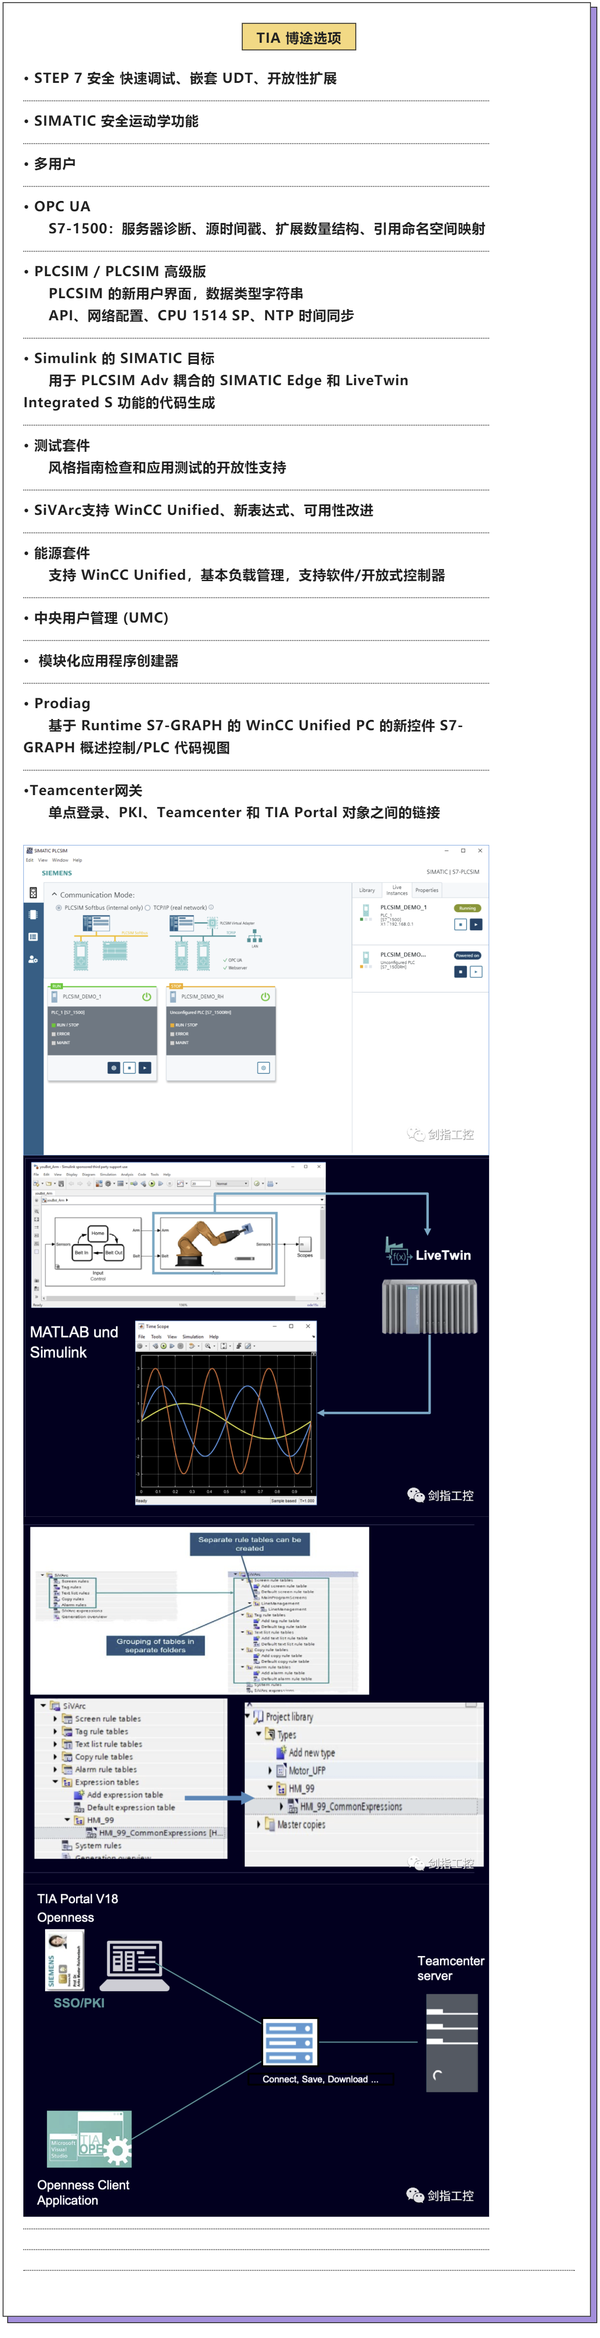Click play button for powered-on PLCSIM_DEMO instance
This screenshot has width=600, height=2338.
(476, 971)
